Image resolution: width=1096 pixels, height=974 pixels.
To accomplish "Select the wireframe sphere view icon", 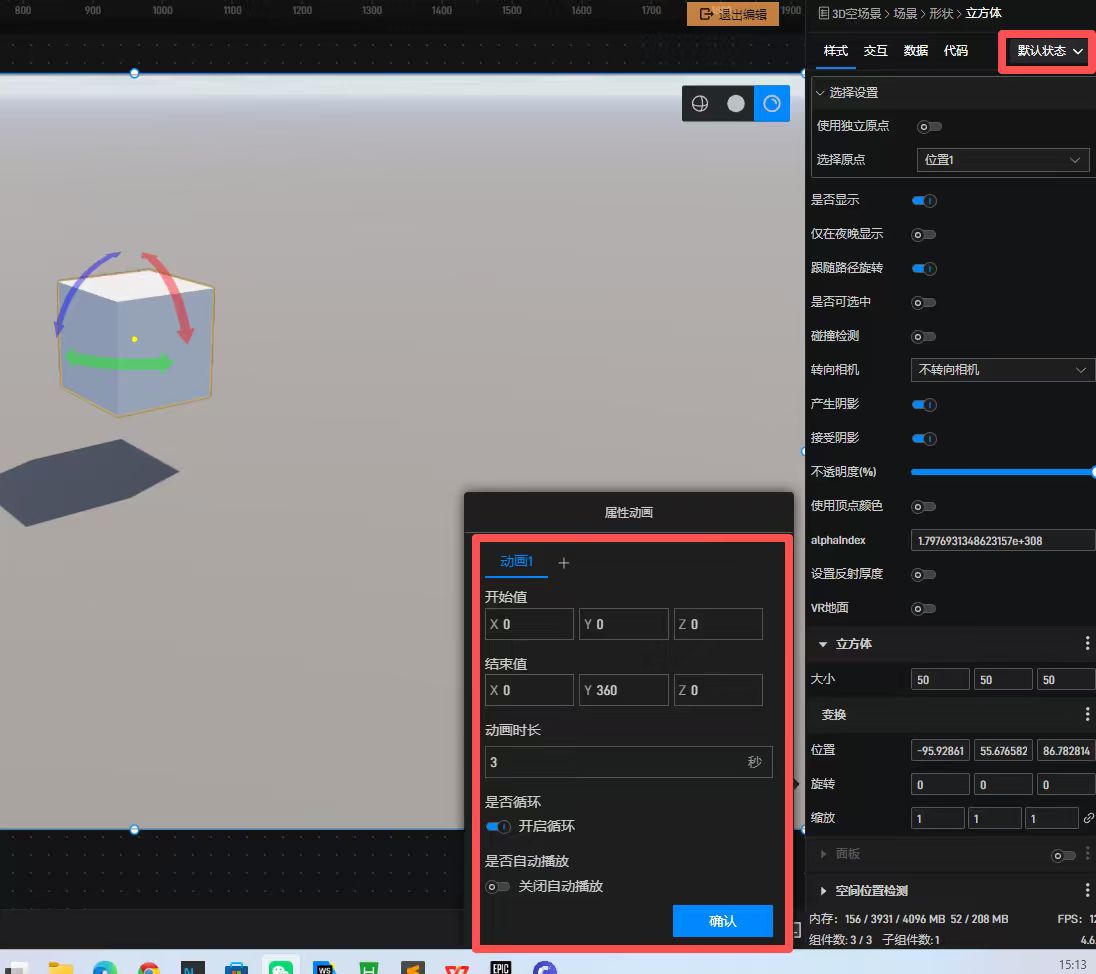I will (x=700, y=103).
